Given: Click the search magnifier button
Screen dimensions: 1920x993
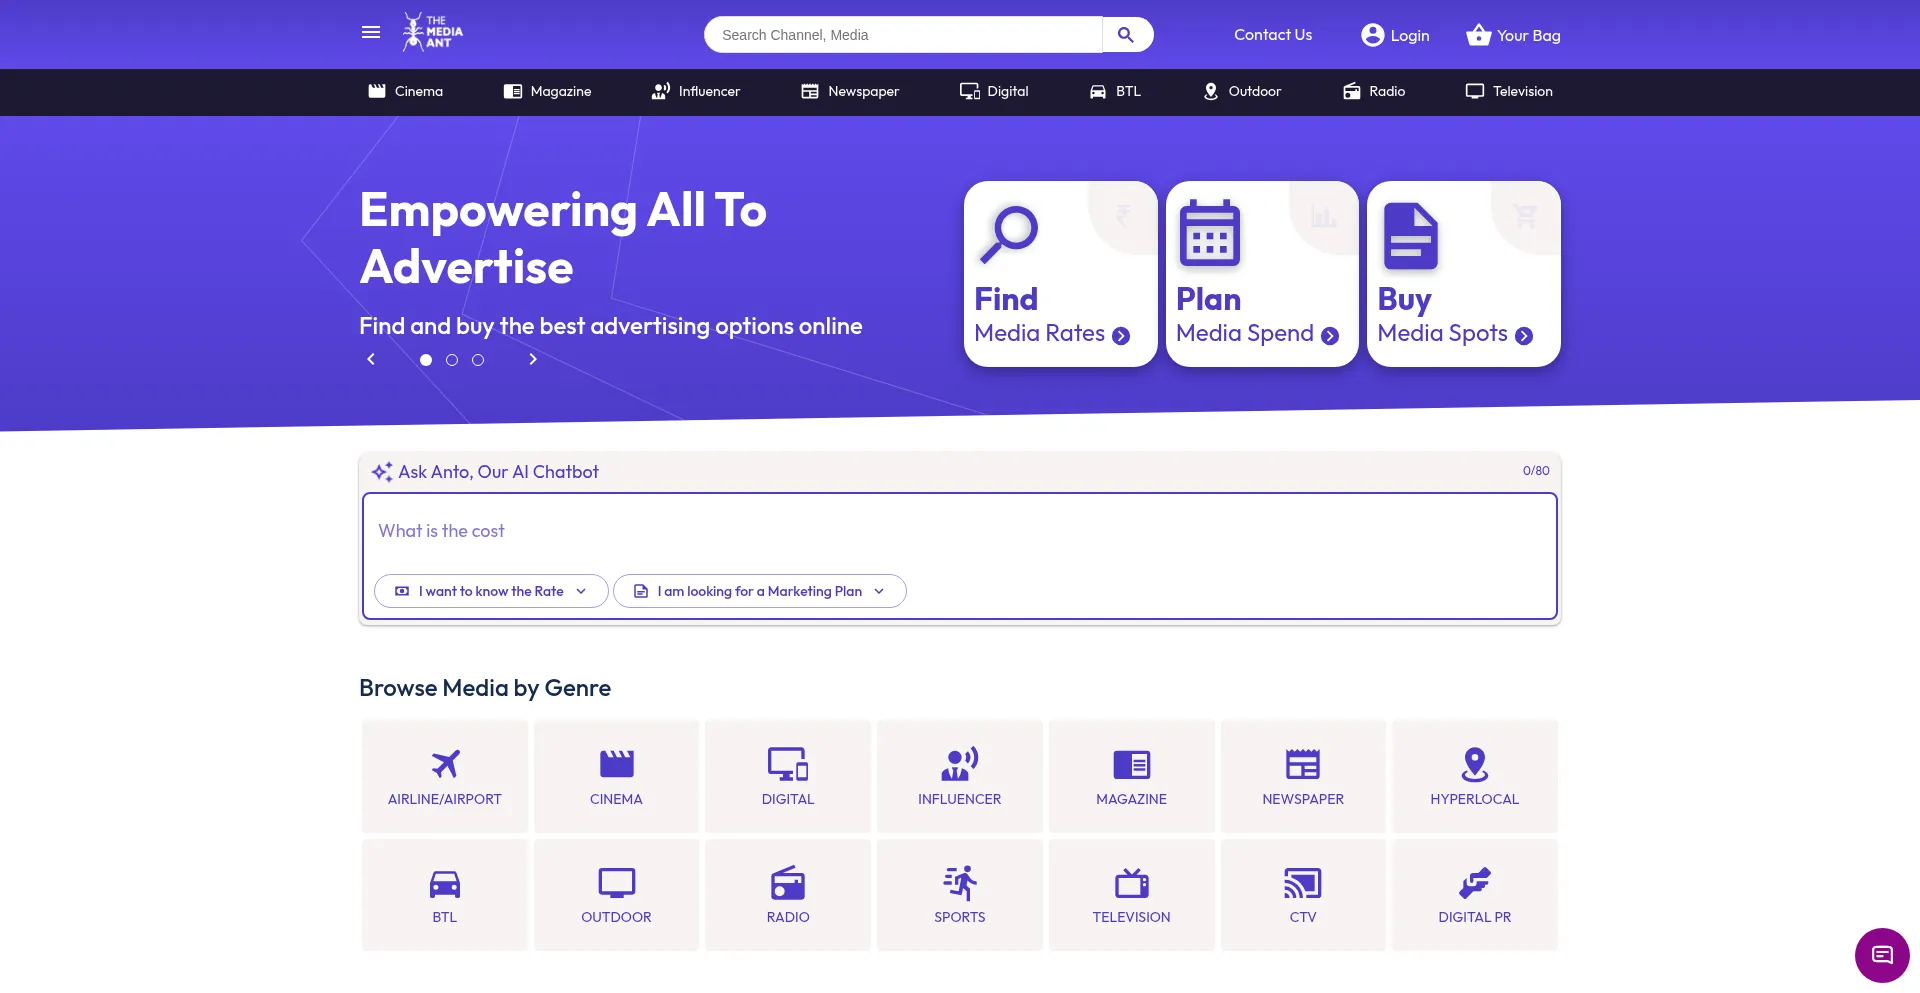Looking at the screenshot, I should (x=1127, y=35).
